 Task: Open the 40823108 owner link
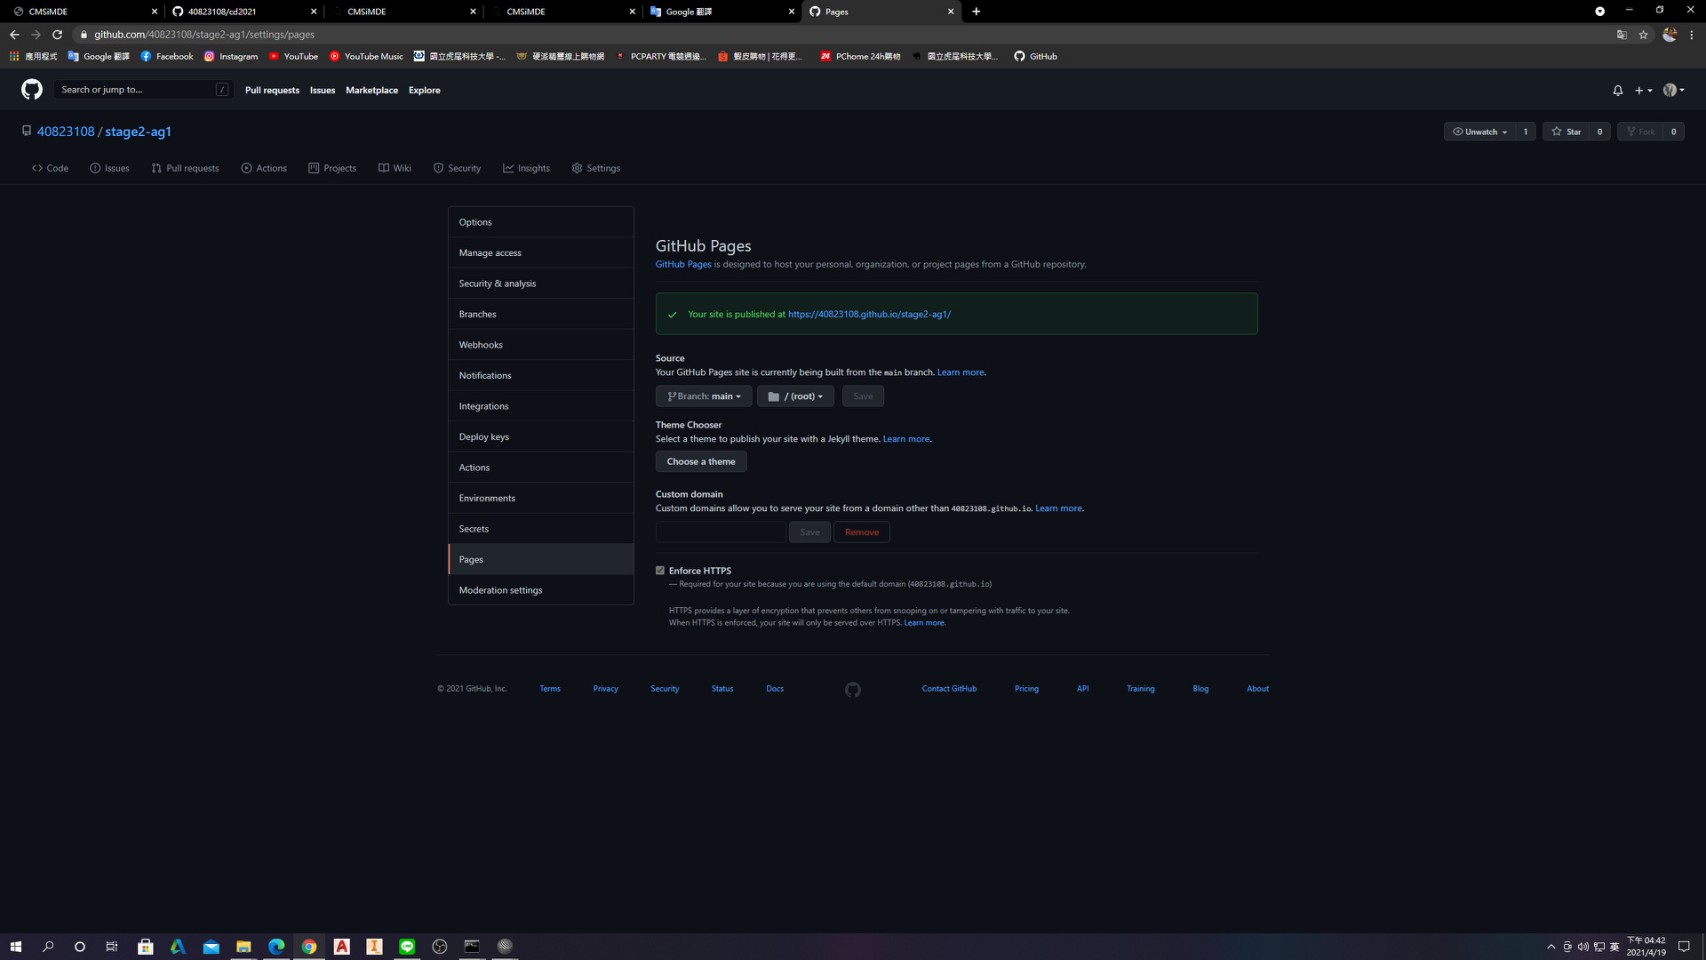65,131
